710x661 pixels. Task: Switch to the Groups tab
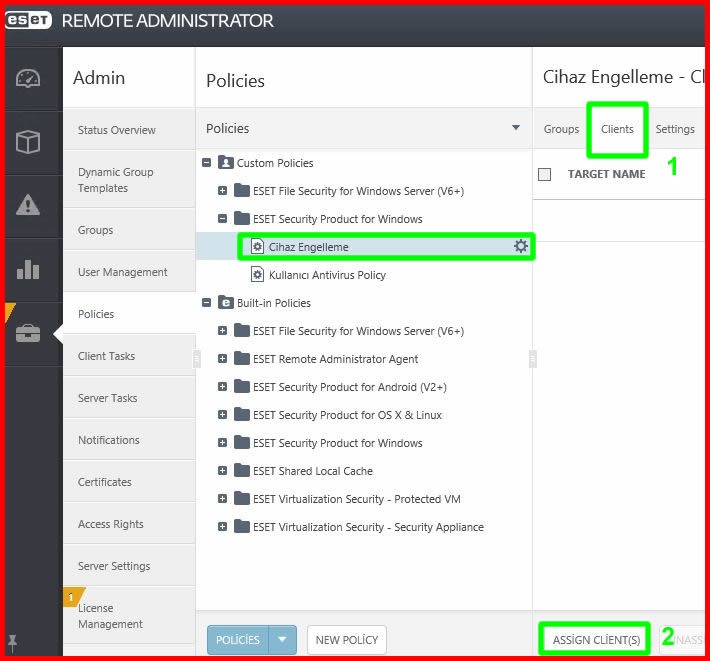tap(561, 129)
